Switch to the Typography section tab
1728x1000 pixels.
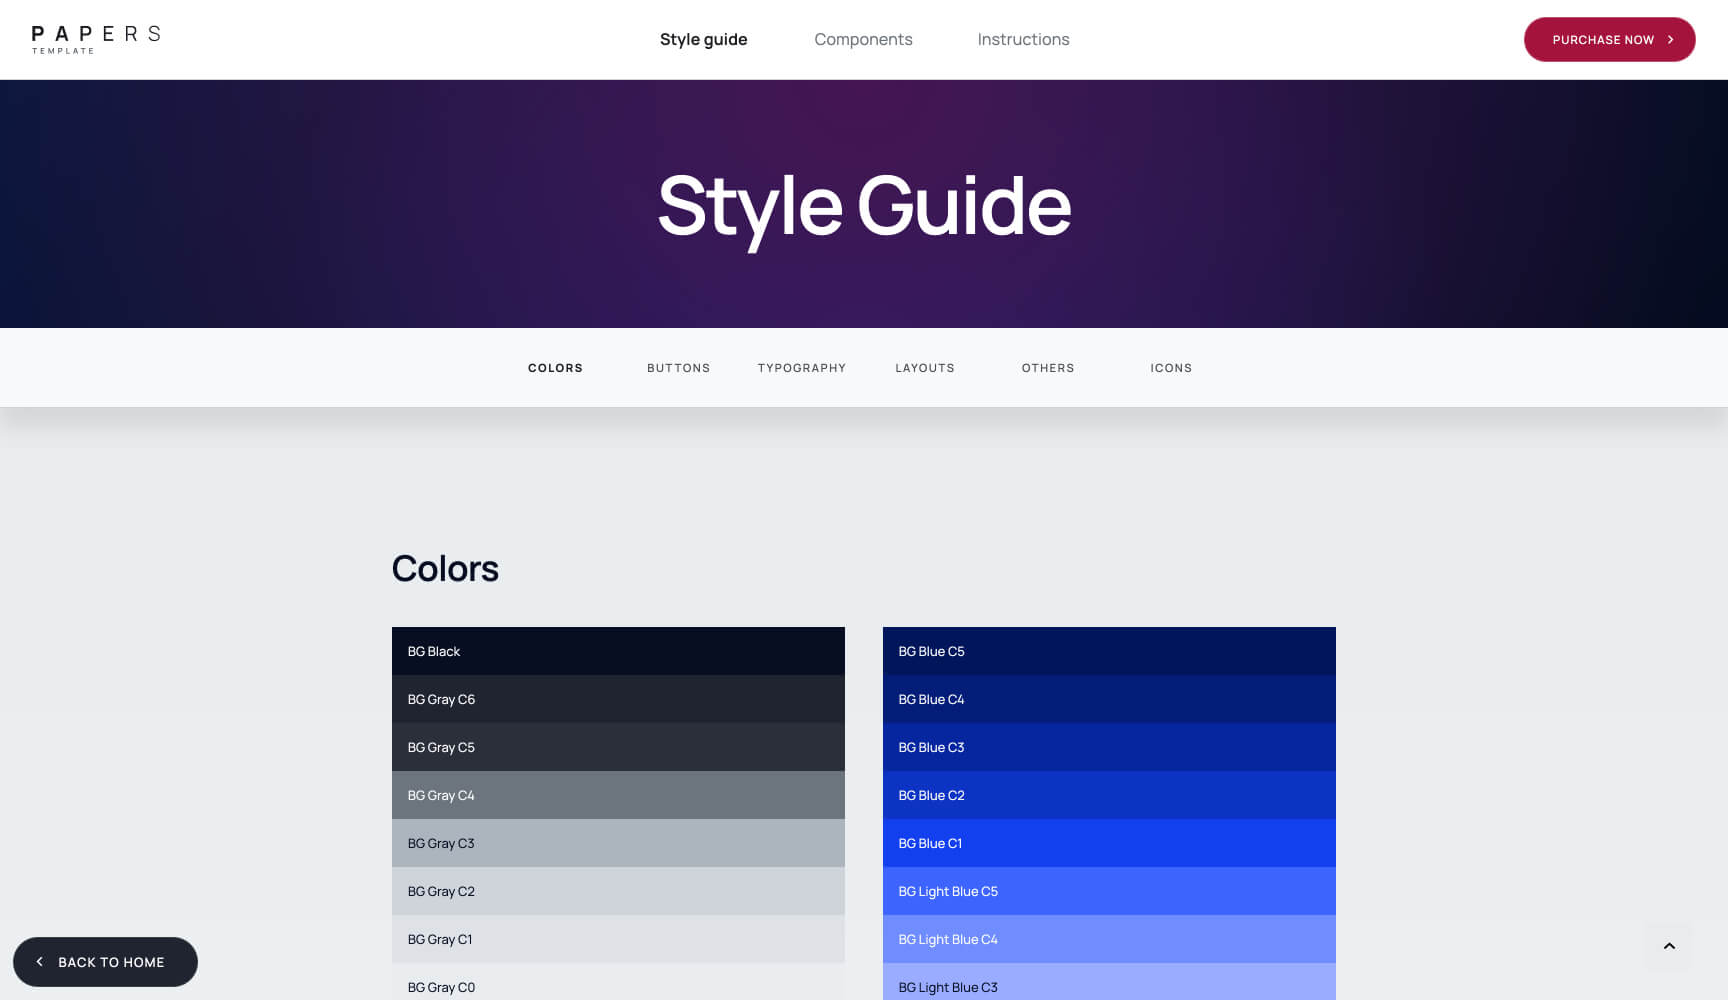(802, 368)
